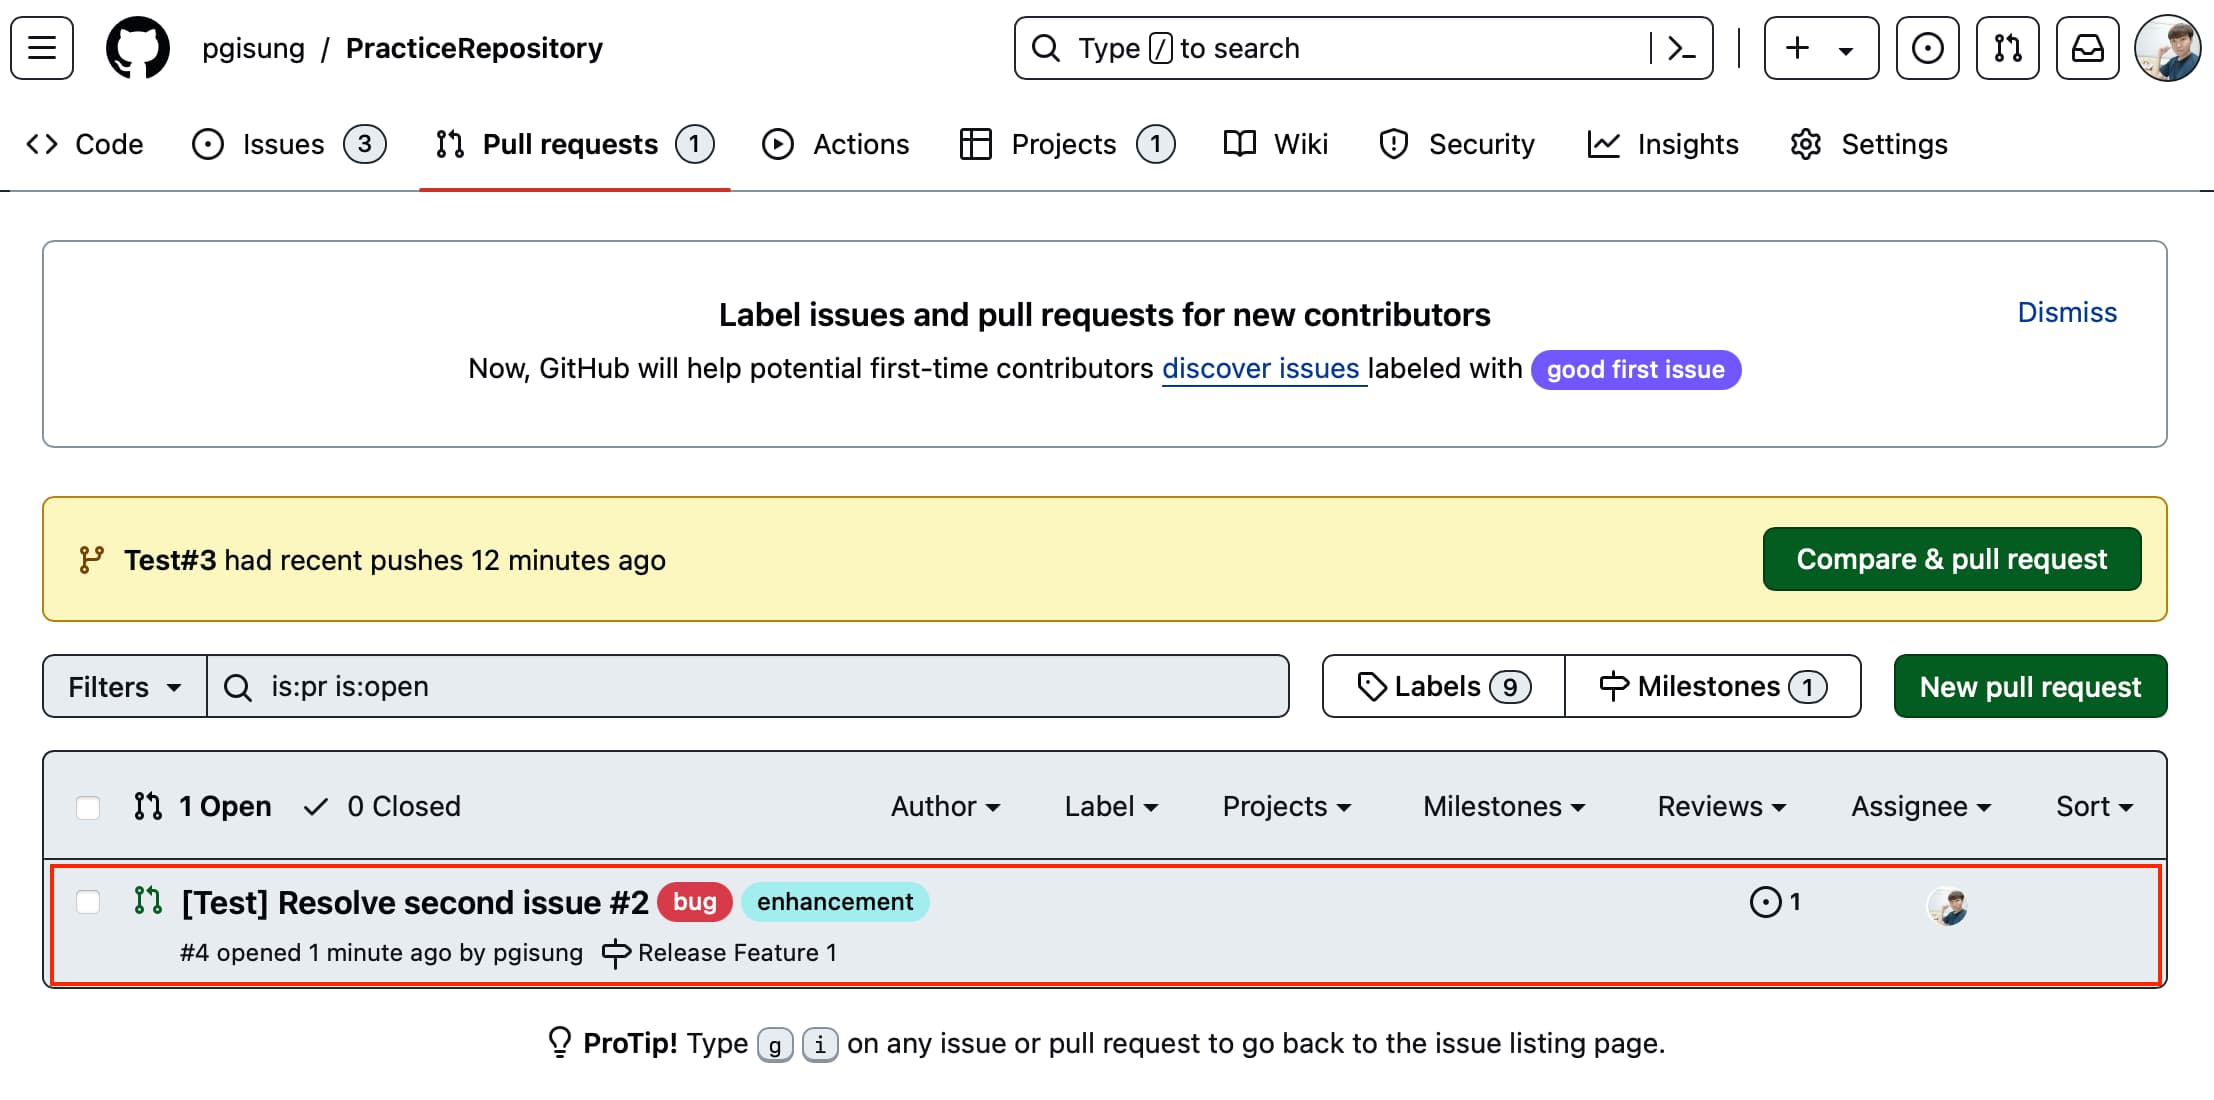This screenshot has width=2214, height=1100.
Task: Open the notifications inbox icon
Action: tap(2088, 48)
